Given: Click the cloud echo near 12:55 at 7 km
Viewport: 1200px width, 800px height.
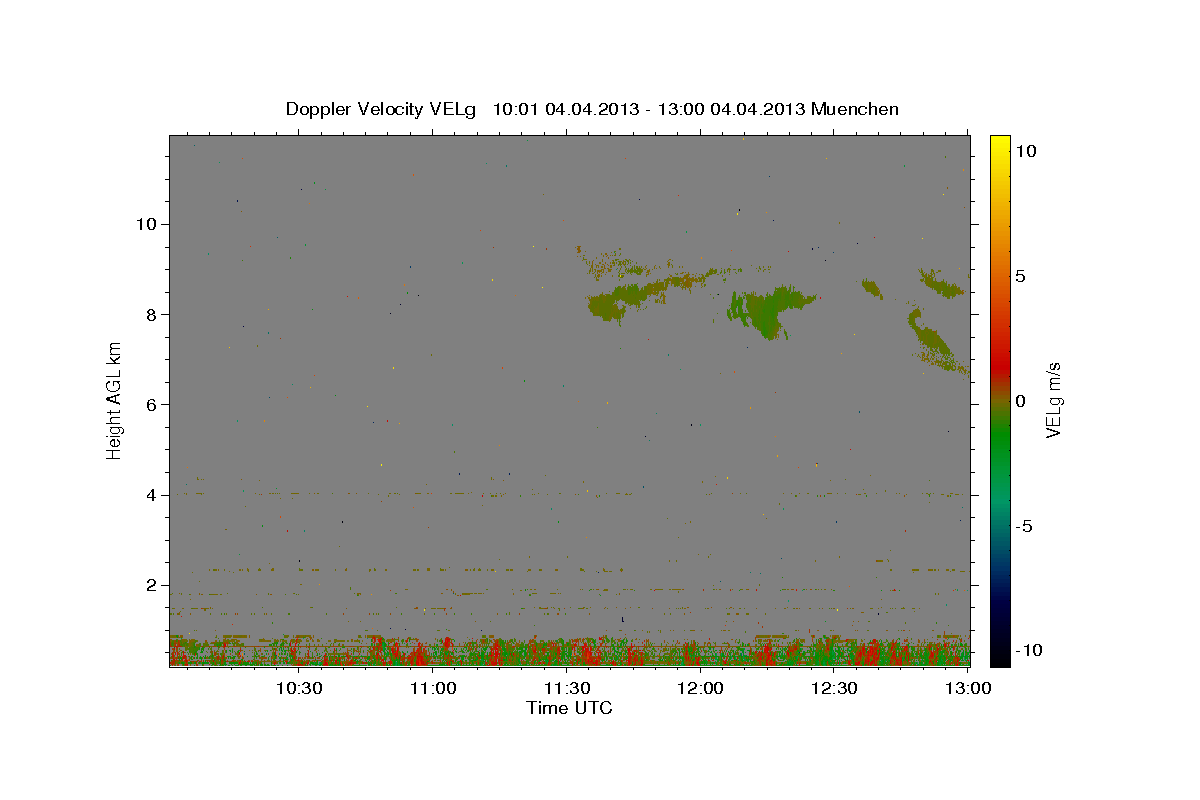Looking at the screenshot, I should click(935, 342).
